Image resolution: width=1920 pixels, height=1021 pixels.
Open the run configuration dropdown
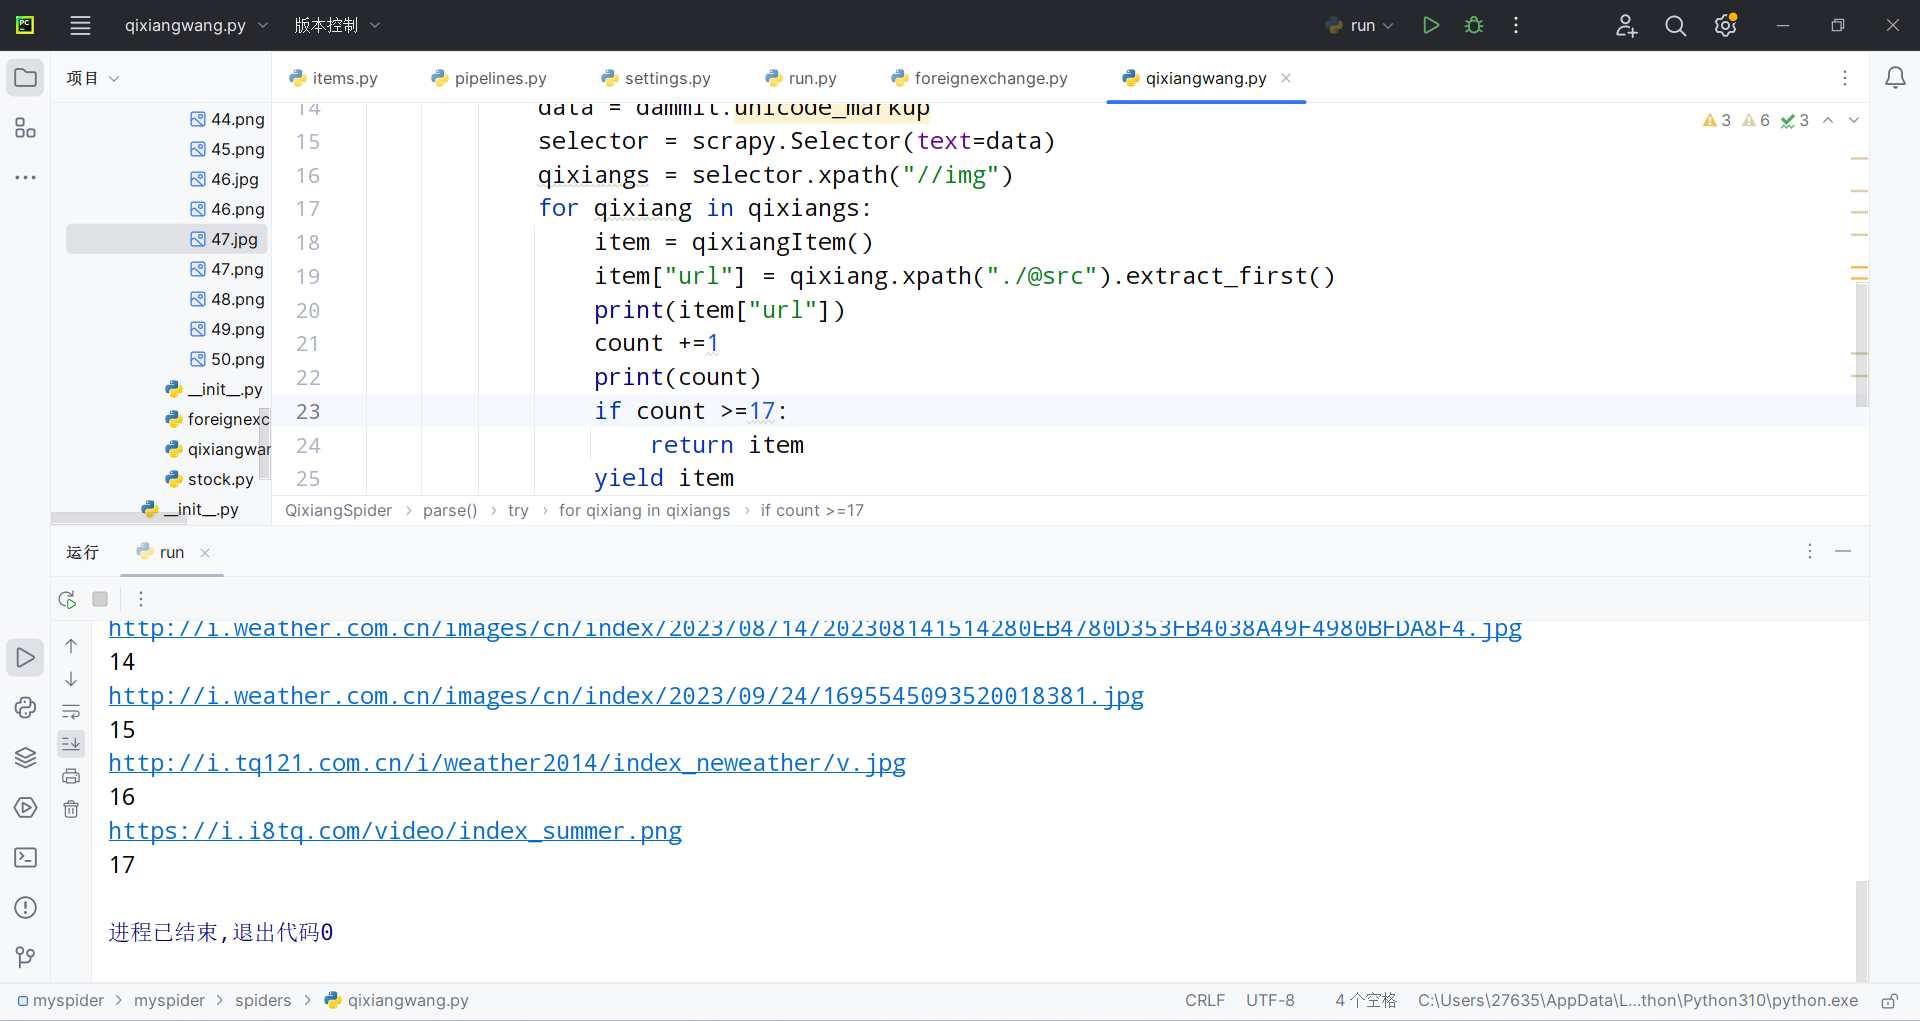1359,25
